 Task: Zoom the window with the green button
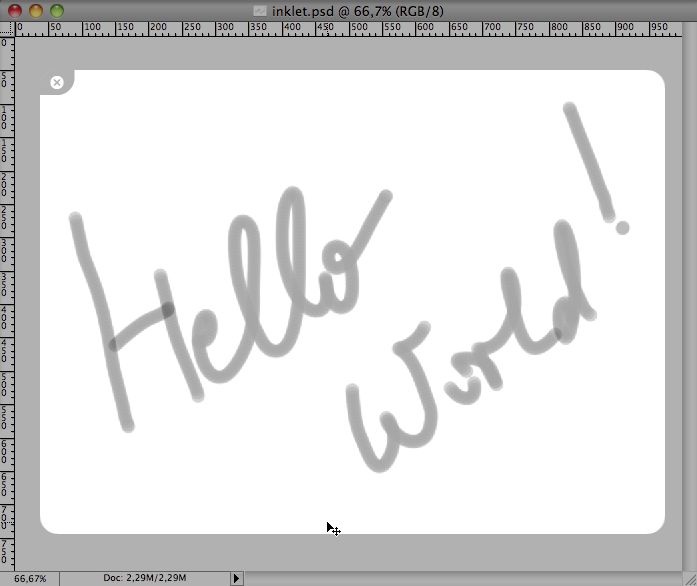[56, 10]
